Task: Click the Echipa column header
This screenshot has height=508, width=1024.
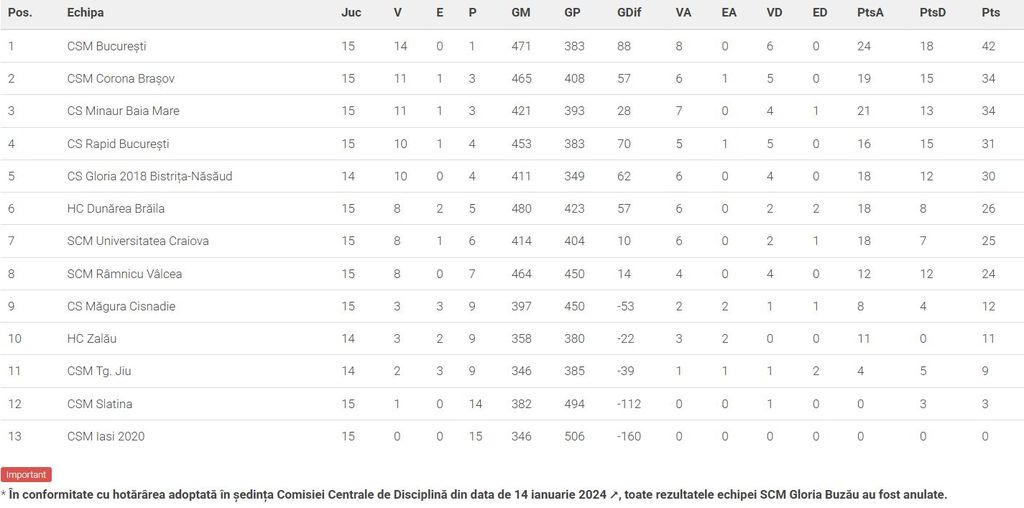Action: click(x=85, y=13)
